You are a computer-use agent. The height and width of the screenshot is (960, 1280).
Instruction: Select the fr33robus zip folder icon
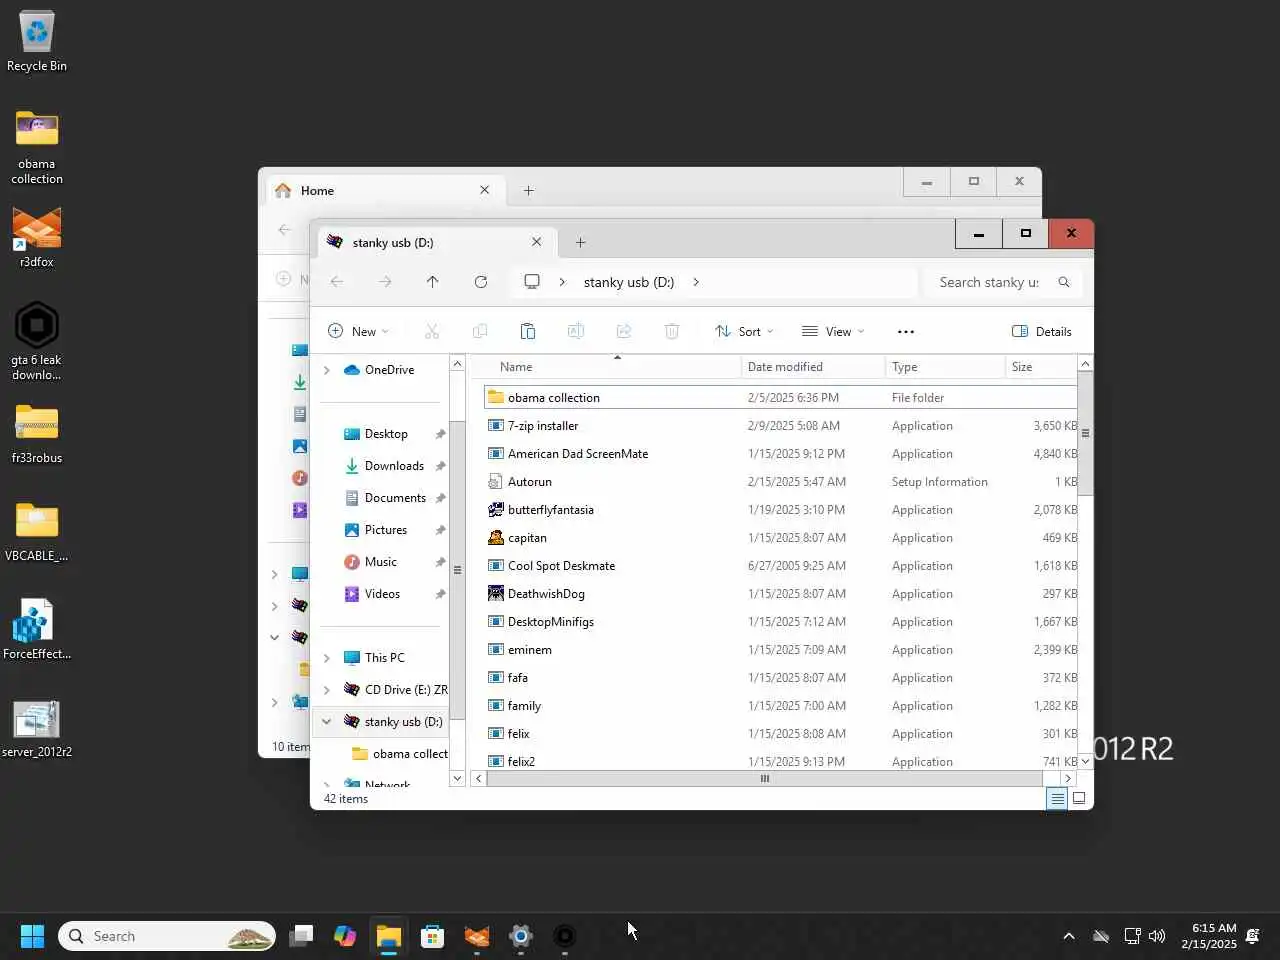(37, 434)
